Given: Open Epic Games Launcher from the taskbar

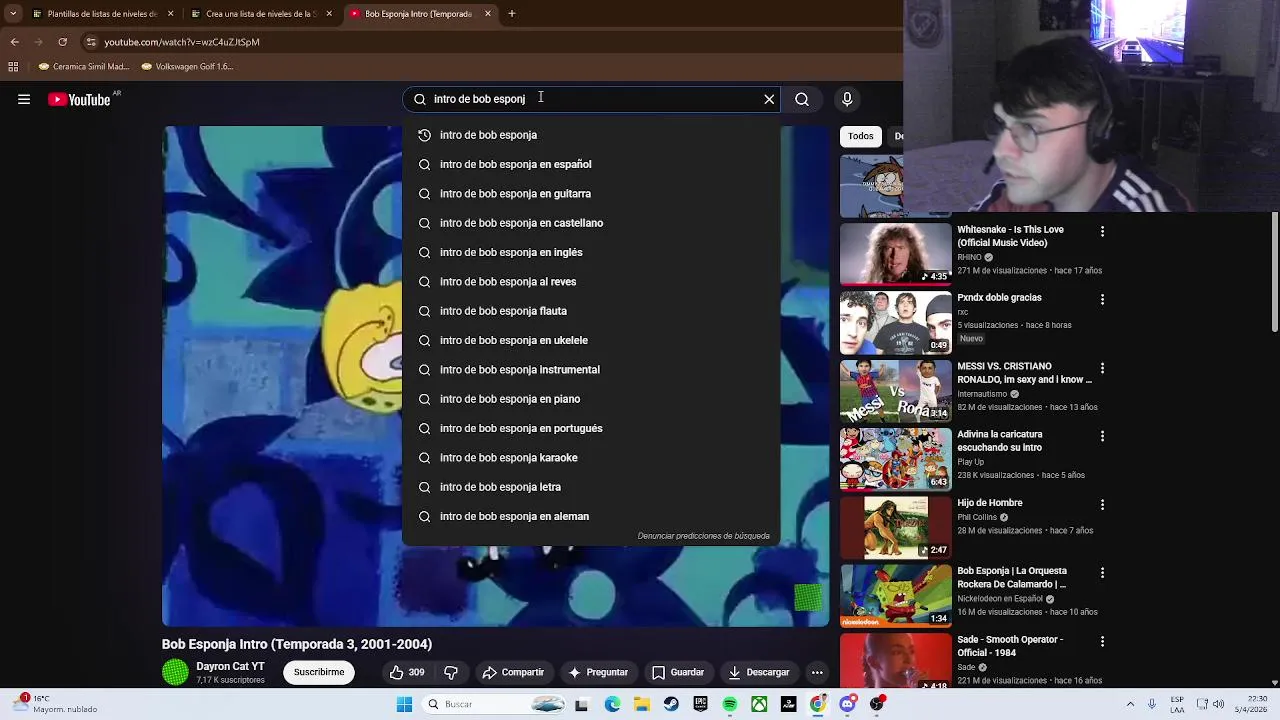Looking at the screenshot, I should point(701,704).
